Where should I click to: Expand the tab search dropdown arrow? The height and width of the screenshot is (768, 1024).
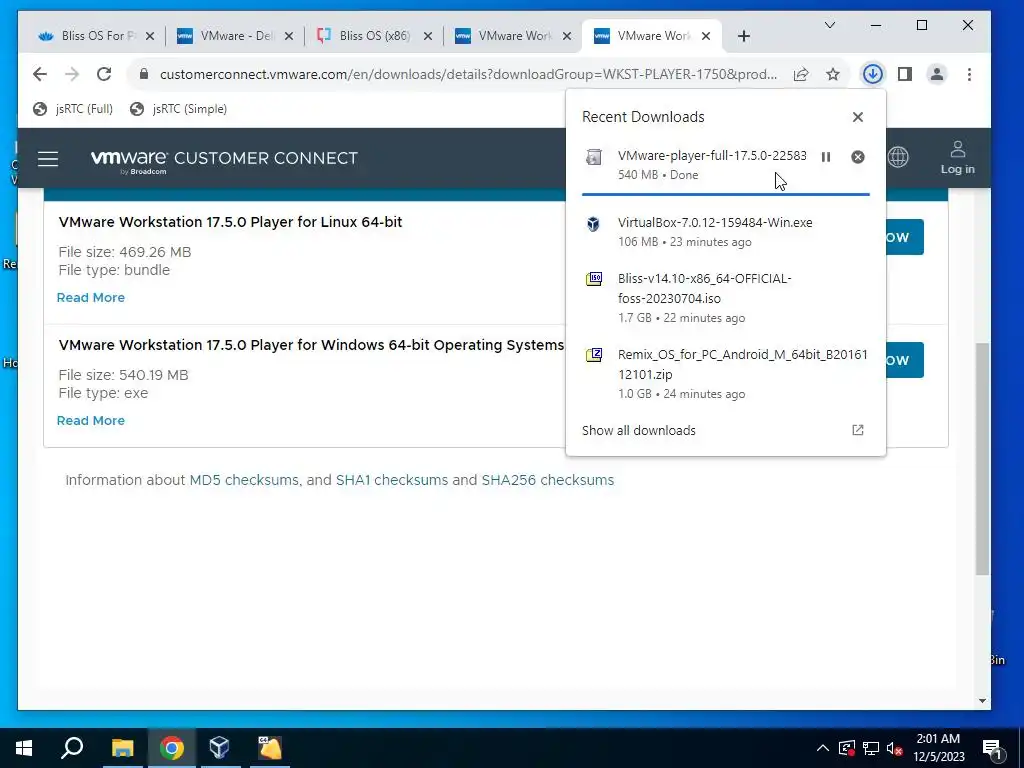pos(829,25)
